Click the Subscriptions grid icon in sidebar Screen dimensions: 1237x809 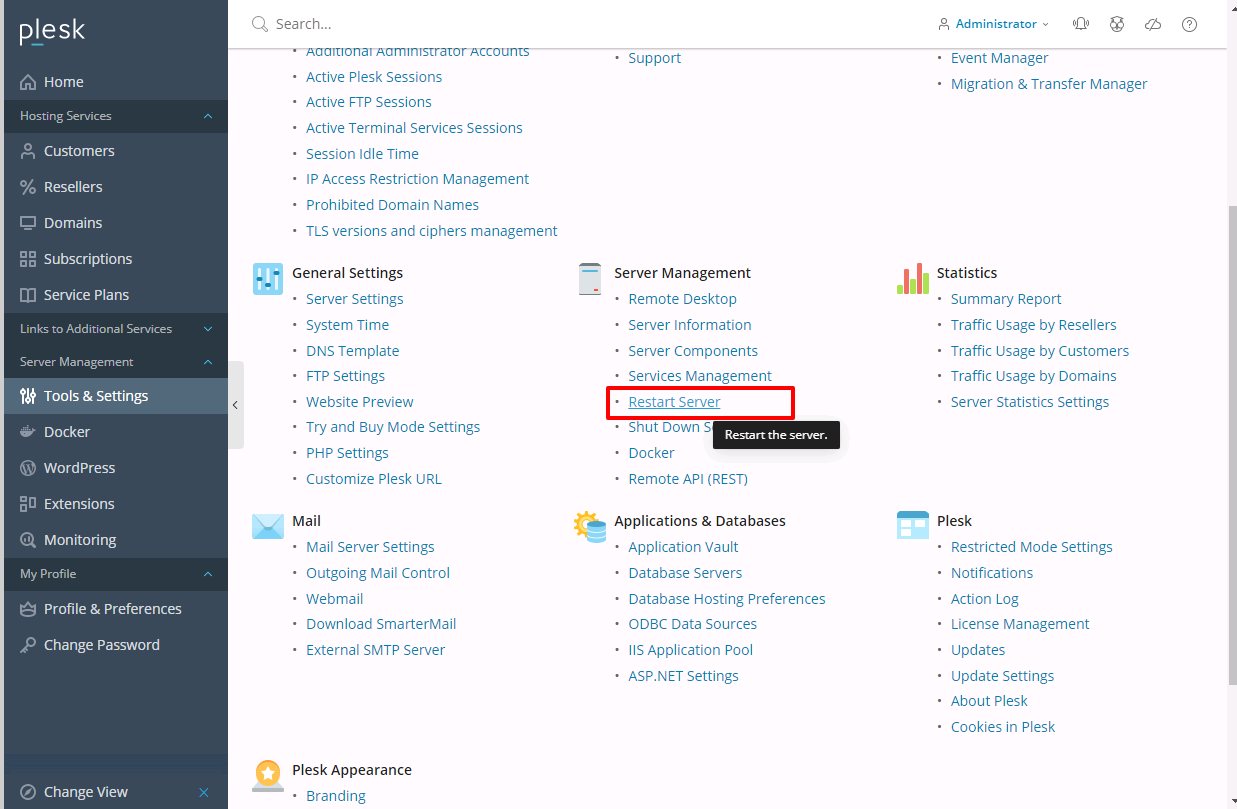(28, 259)
